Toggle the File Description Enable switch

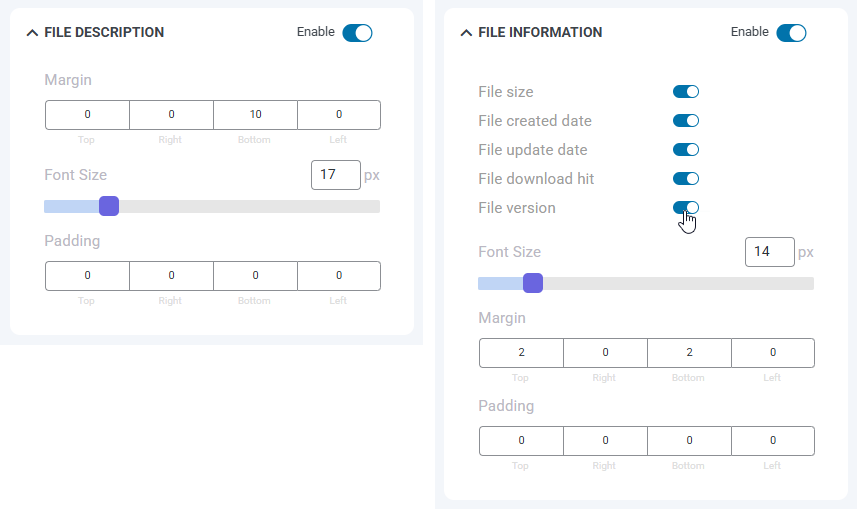[x=357, y=33]
